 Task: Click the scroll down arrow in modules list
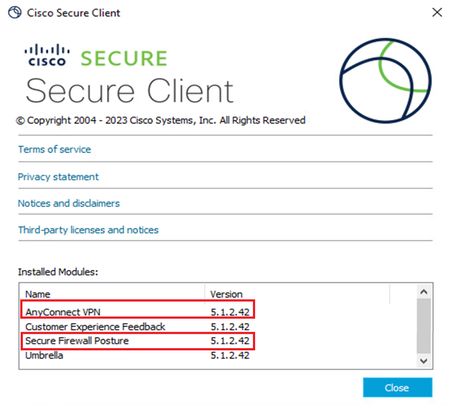tap(424, 361)
